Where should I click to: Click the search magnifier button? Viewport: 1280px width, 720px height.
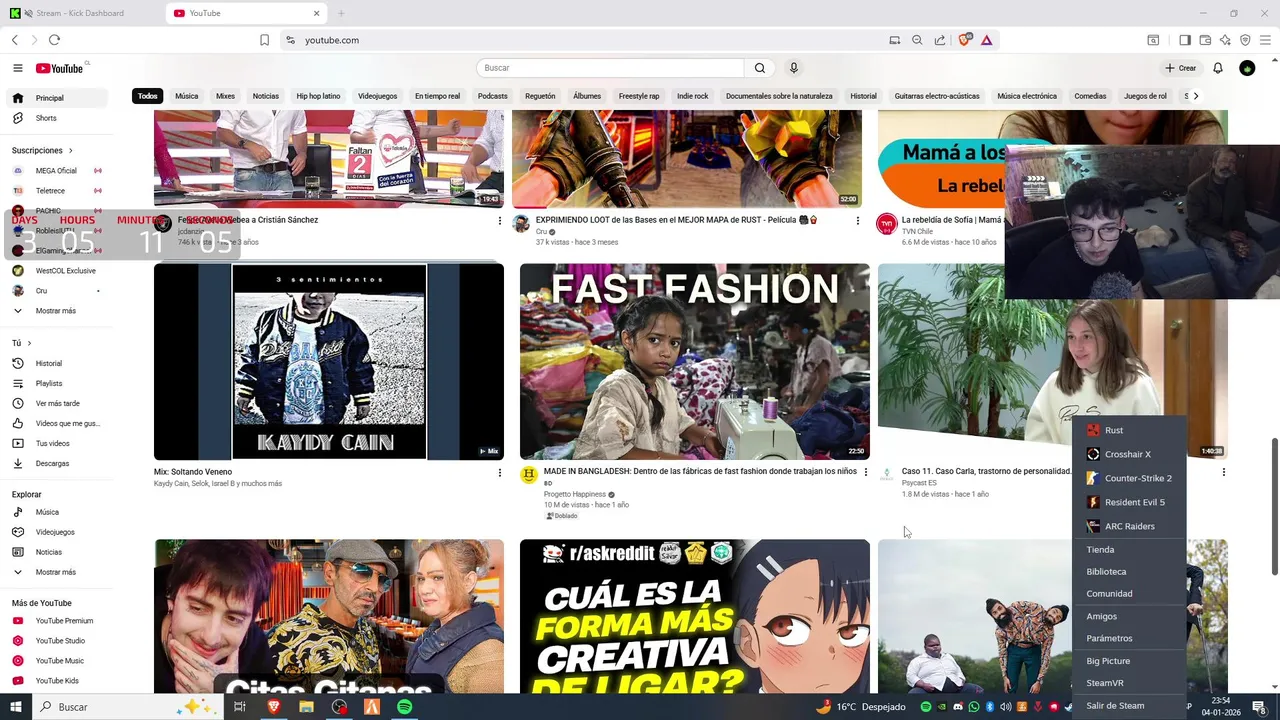tap(760, 68)
